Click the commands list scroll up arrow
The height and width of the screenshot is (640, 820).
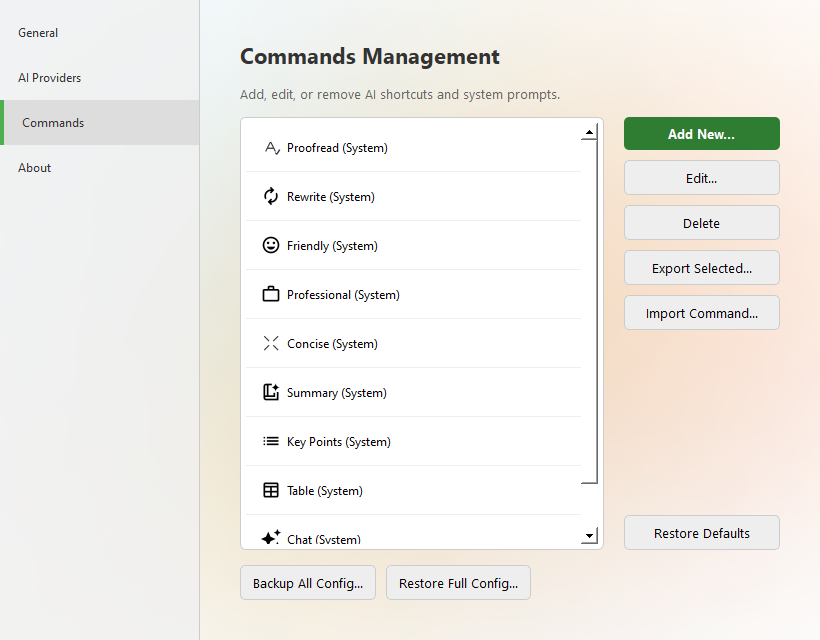click(589, 132)
